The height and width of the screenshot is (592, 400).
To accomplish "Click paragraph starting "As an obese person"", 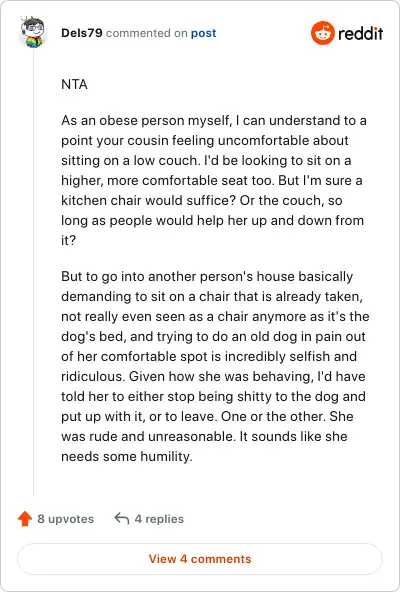I will click(x=214, y=180).
